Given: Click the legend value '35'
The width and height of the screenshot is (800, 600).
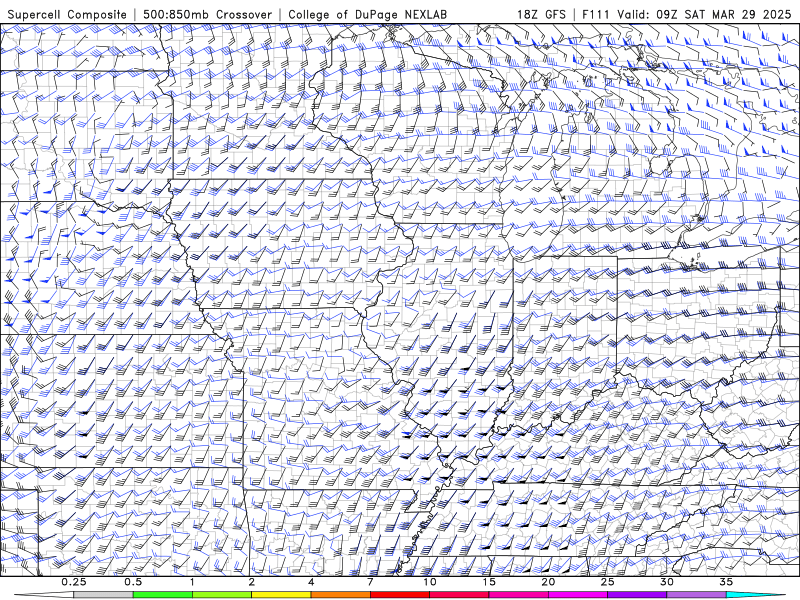Looking at the screenshot, I should (726, 582).
